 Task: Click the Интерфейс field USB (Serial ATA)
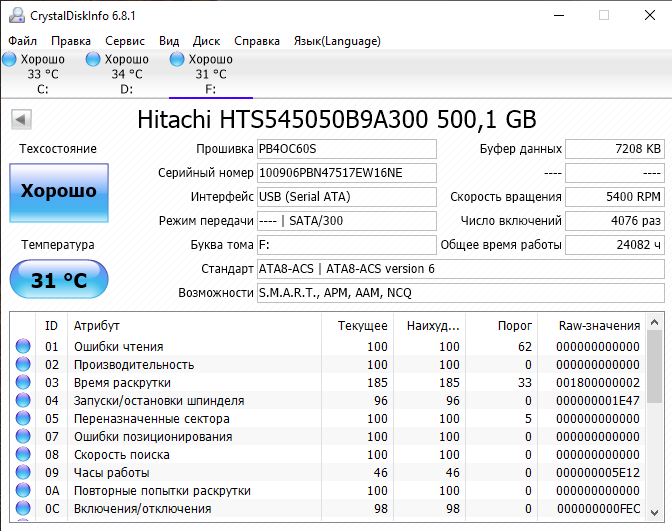pos(347,197)
